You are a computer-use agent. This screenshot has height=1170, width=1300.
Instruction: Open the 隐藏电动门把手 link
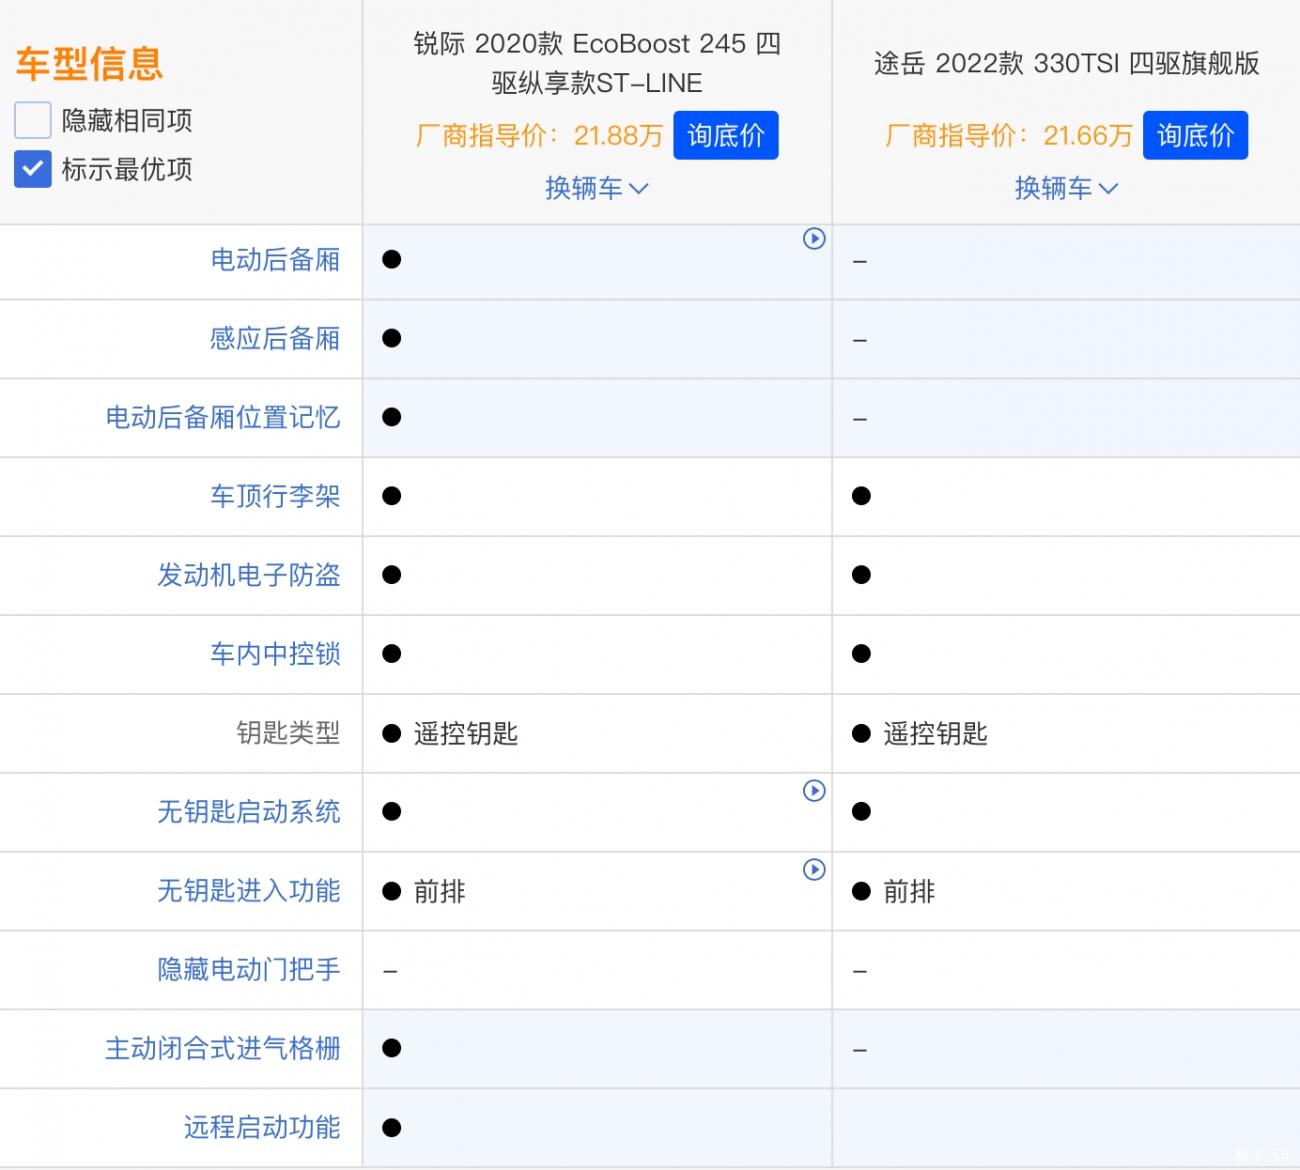click(x=249, y=970)
